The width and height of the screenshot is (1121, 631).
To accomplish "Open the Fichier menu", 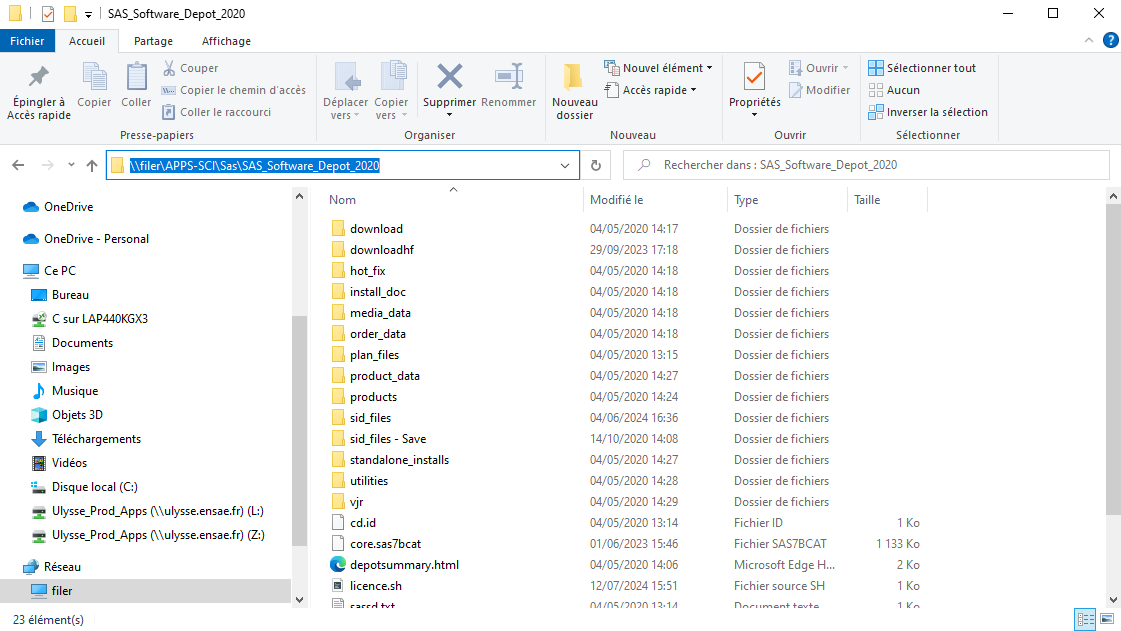I will pos(27,41).
